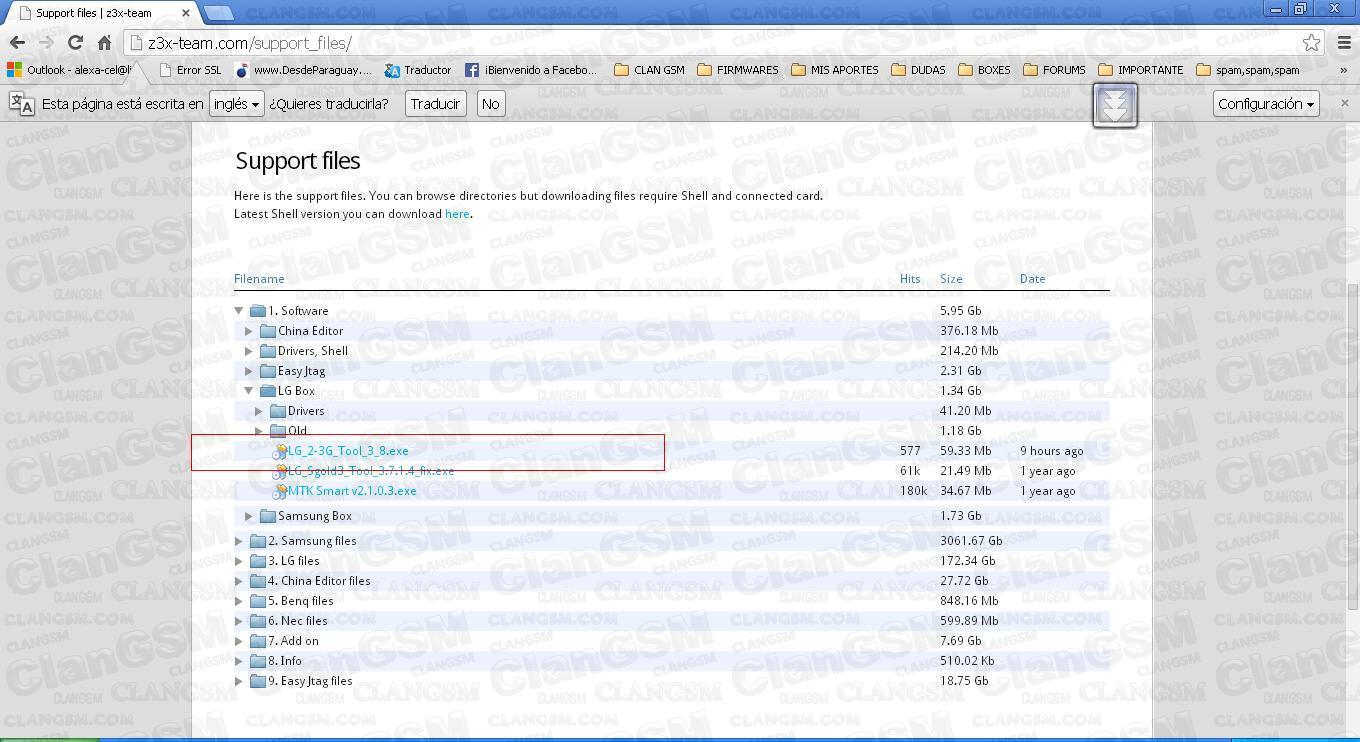Expand the China Editor folder triangle
The height and width of the screenshot is (742, 1360).
point(249,331)
